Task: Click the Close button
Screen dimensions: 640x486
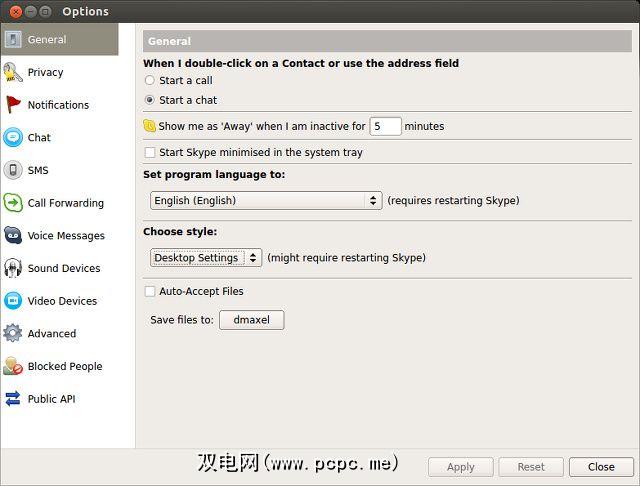Action: pyautogui.click(x=601, y=466)
